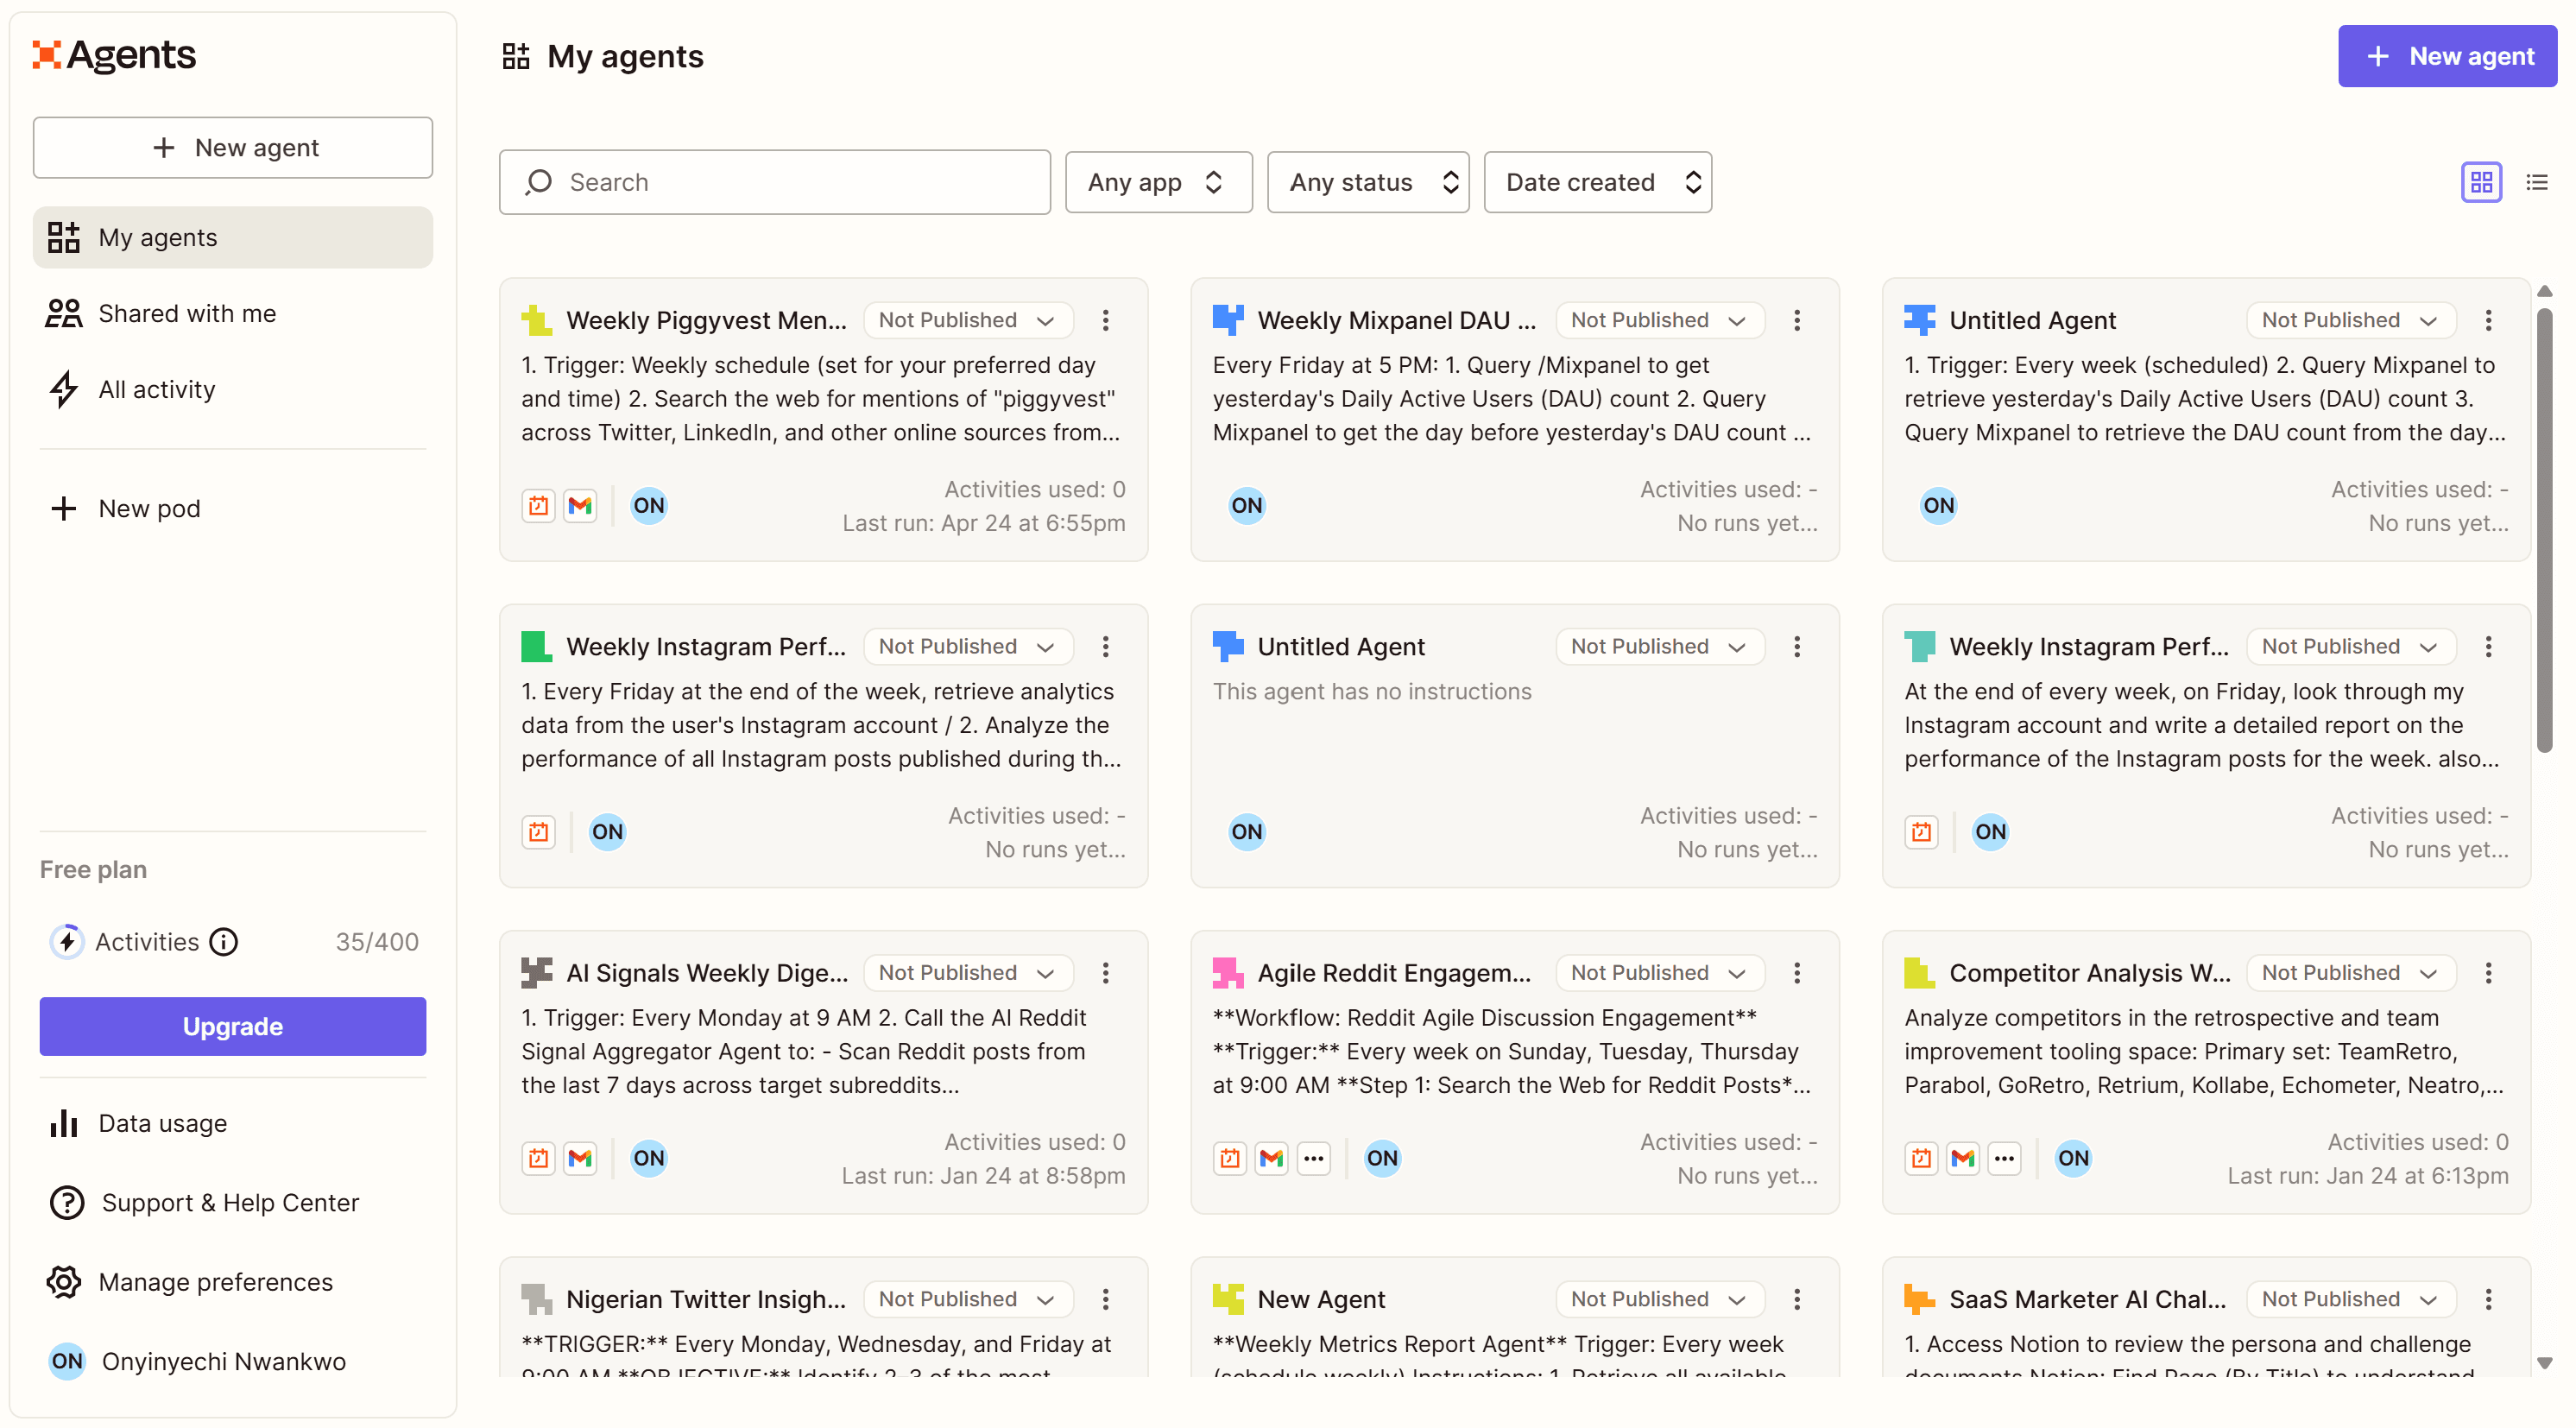Open Any status filter dropdown
This screenshot has height=1428, width=2576.
1368,182
